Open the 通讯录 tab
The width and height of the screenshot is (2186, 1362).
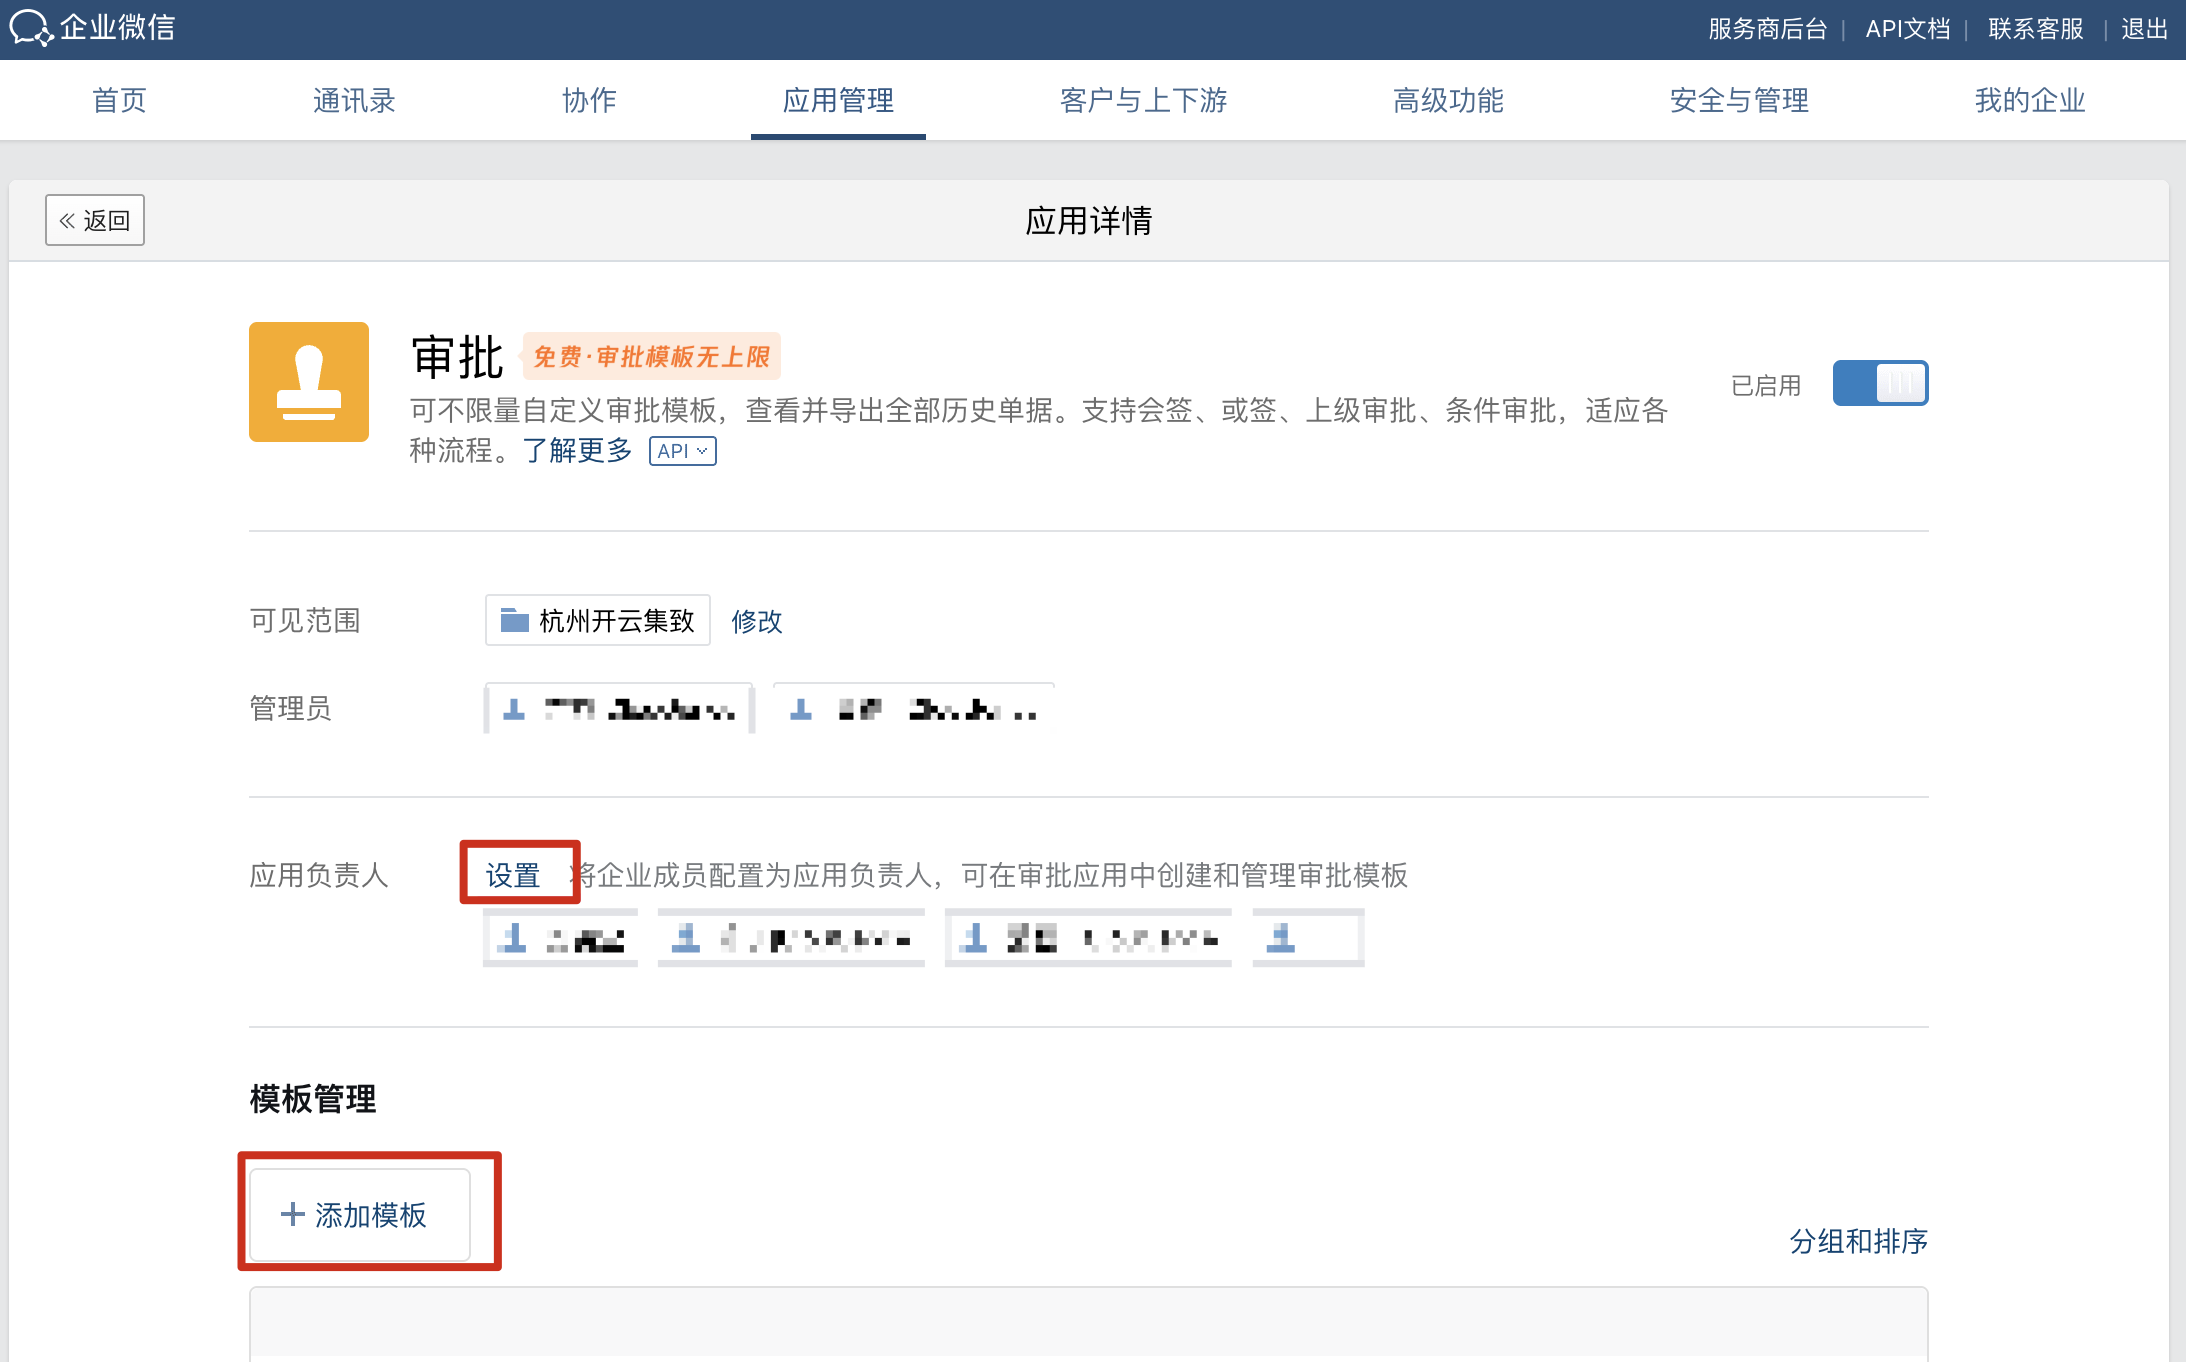pyautogui.click(x=354, y=100)
